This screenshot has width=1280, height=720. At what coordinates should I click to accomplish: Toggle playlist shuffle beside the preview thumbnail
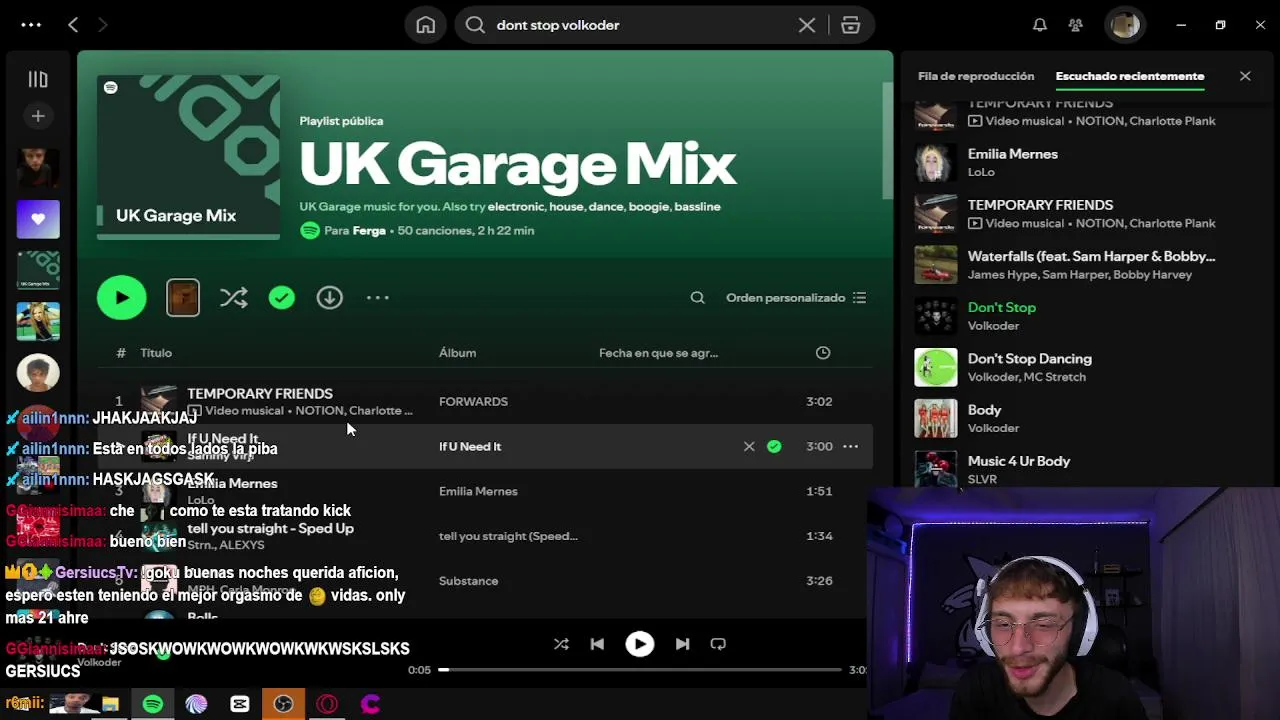click(x=234, y=297)
